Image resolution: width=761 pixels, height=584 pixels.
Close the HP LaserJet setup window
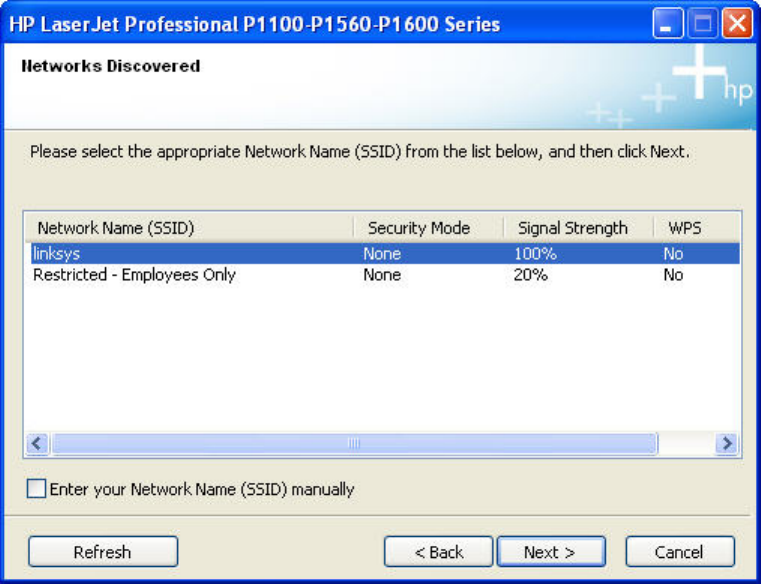[737, 23]
